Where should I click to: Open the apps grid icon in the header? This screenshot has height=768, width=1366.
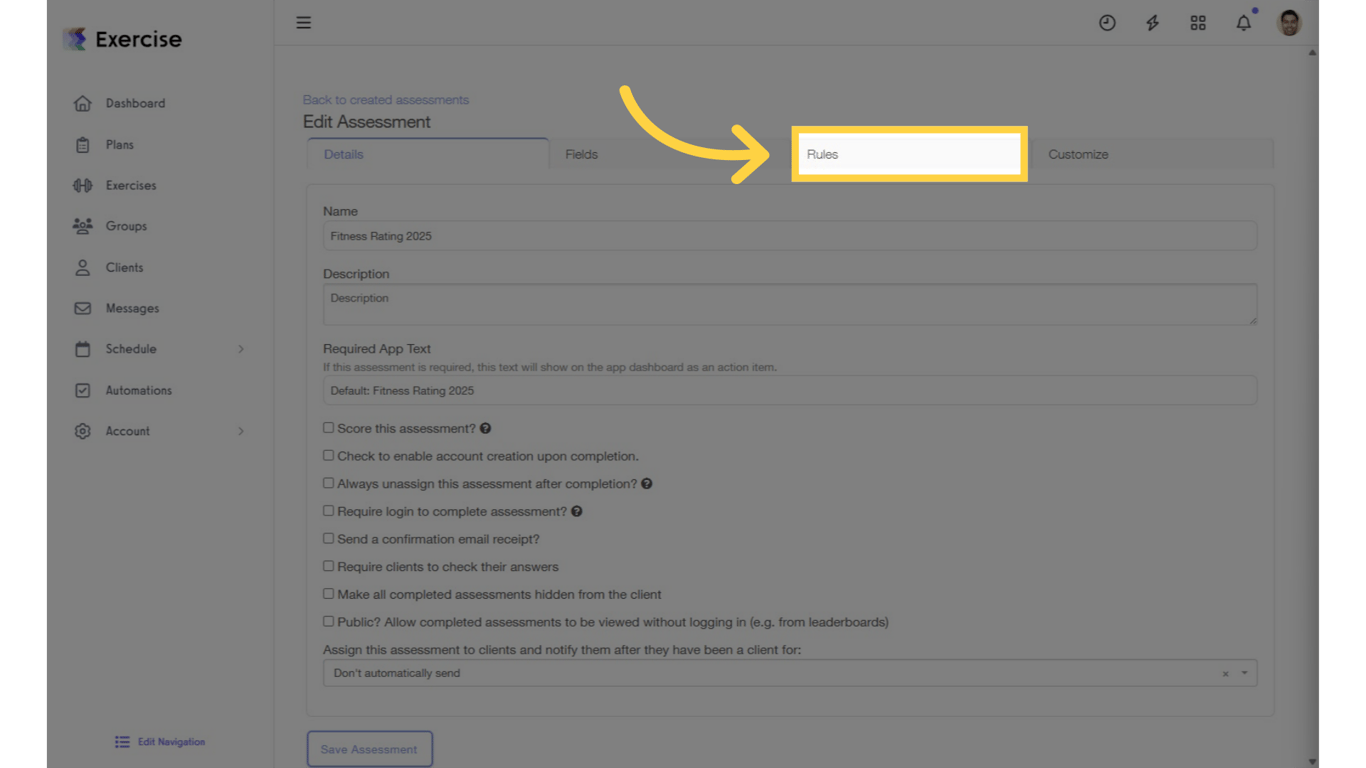point(1198,22)
